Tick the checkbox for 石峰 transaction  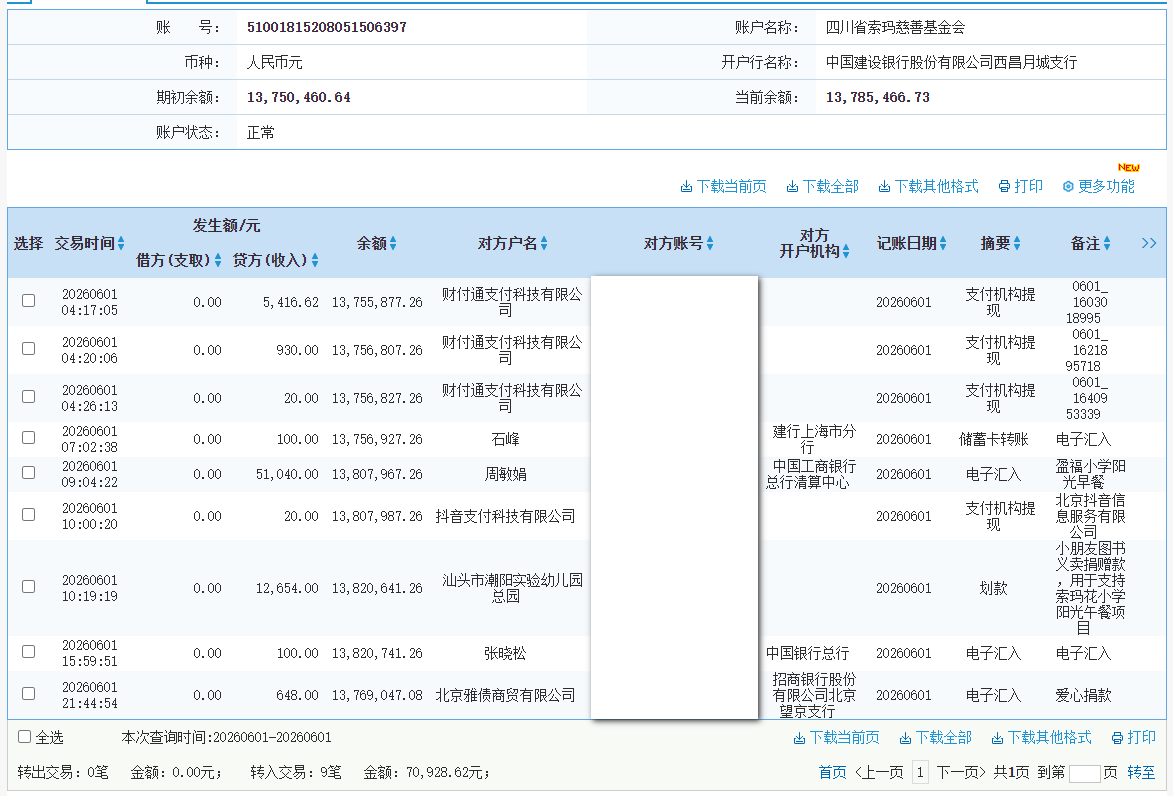28,438
